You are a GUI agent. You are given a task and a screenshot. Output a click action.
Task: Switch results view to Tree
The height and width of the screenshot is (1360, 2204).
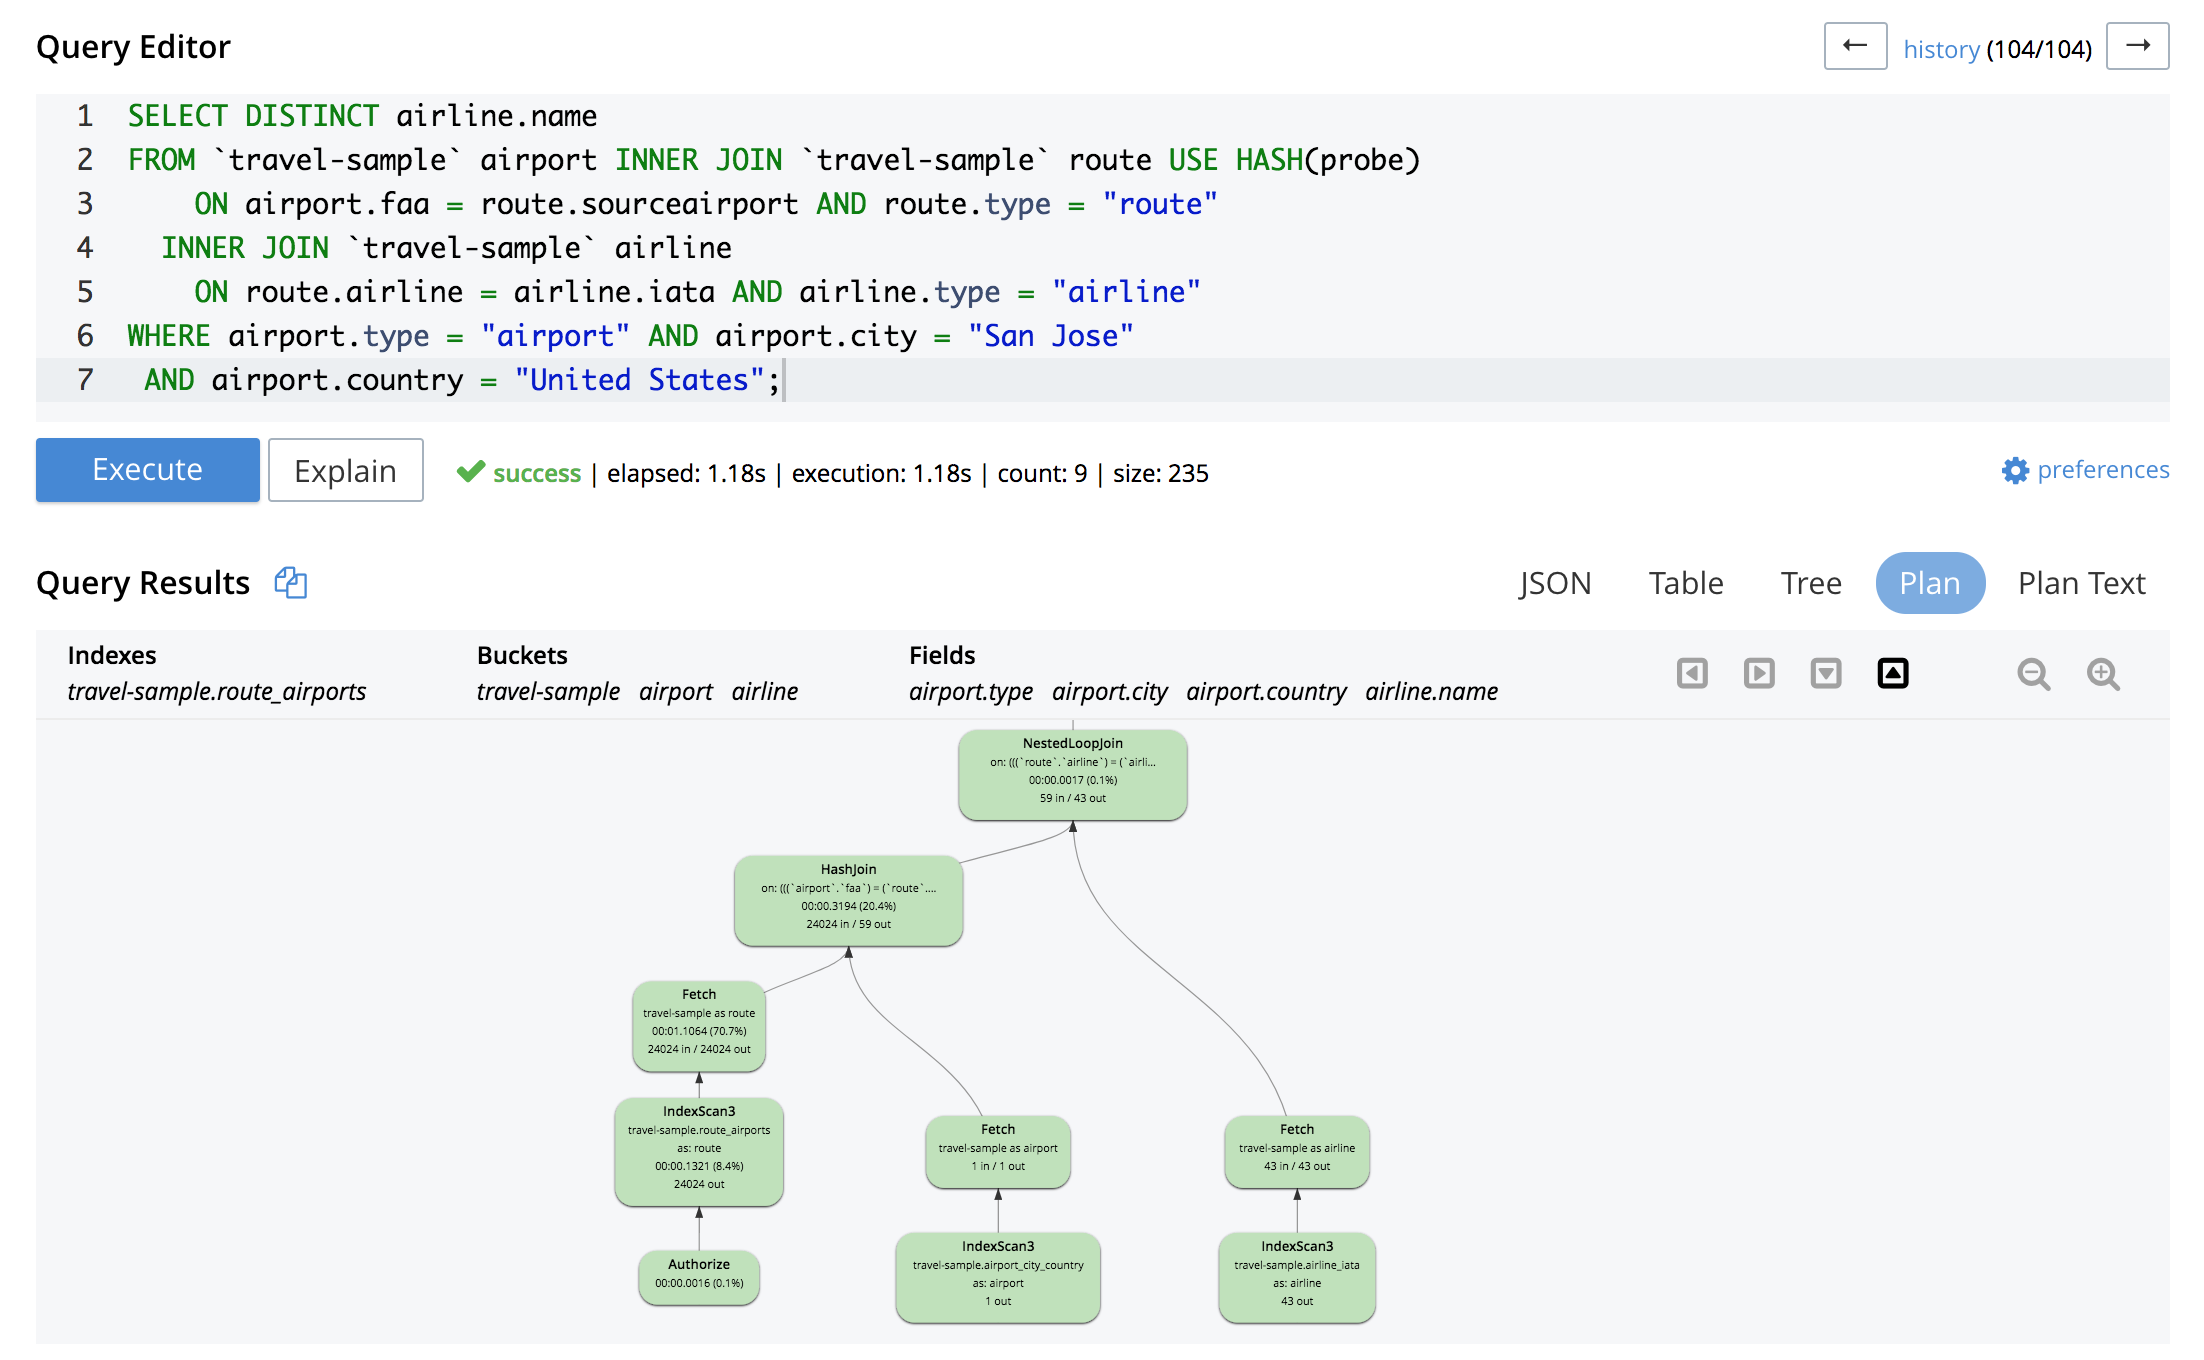click(1810, 583)
